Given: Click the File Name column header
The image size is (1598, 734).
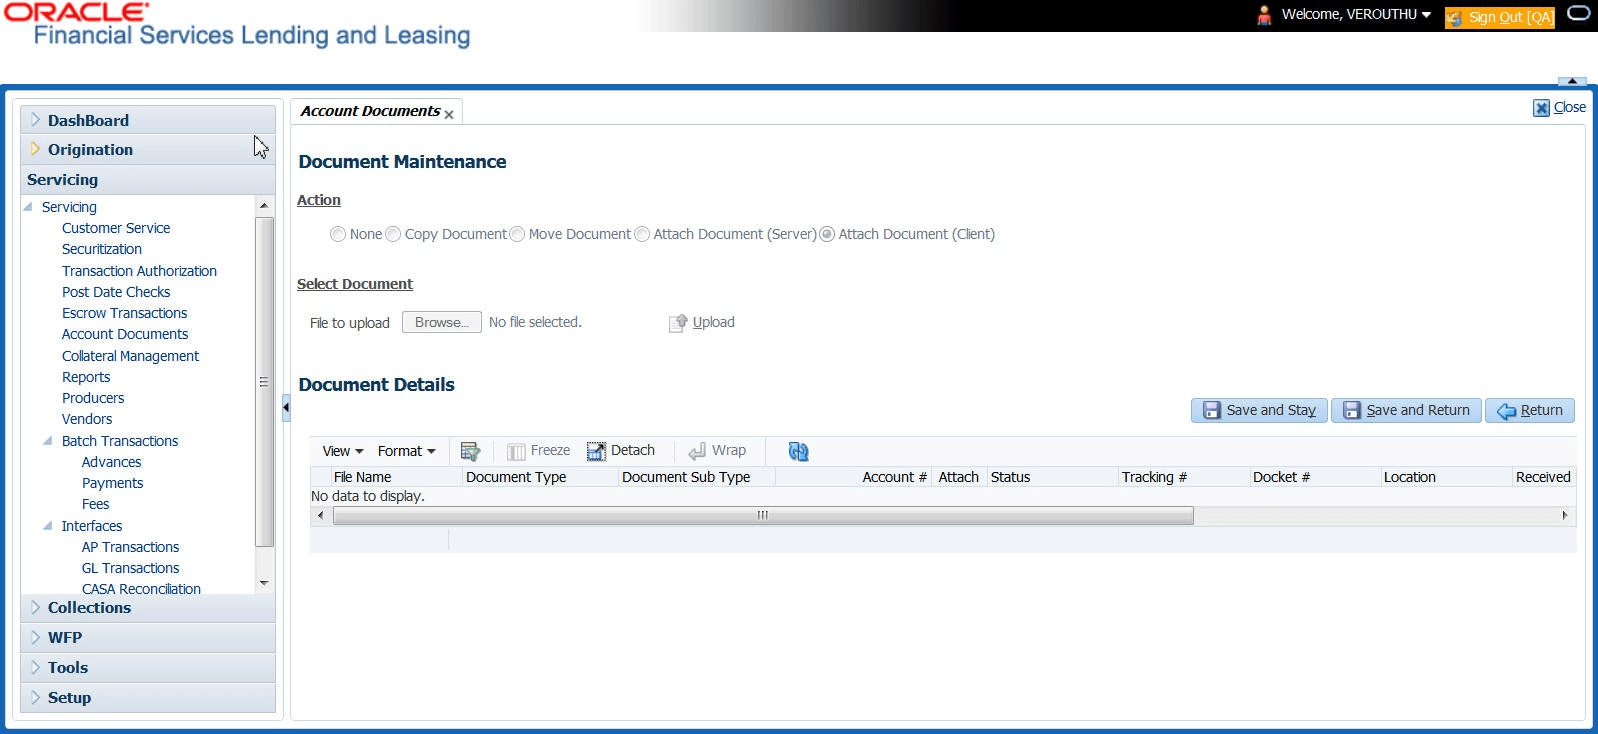Looking at the screenshot, I should [x=362, y=477].
